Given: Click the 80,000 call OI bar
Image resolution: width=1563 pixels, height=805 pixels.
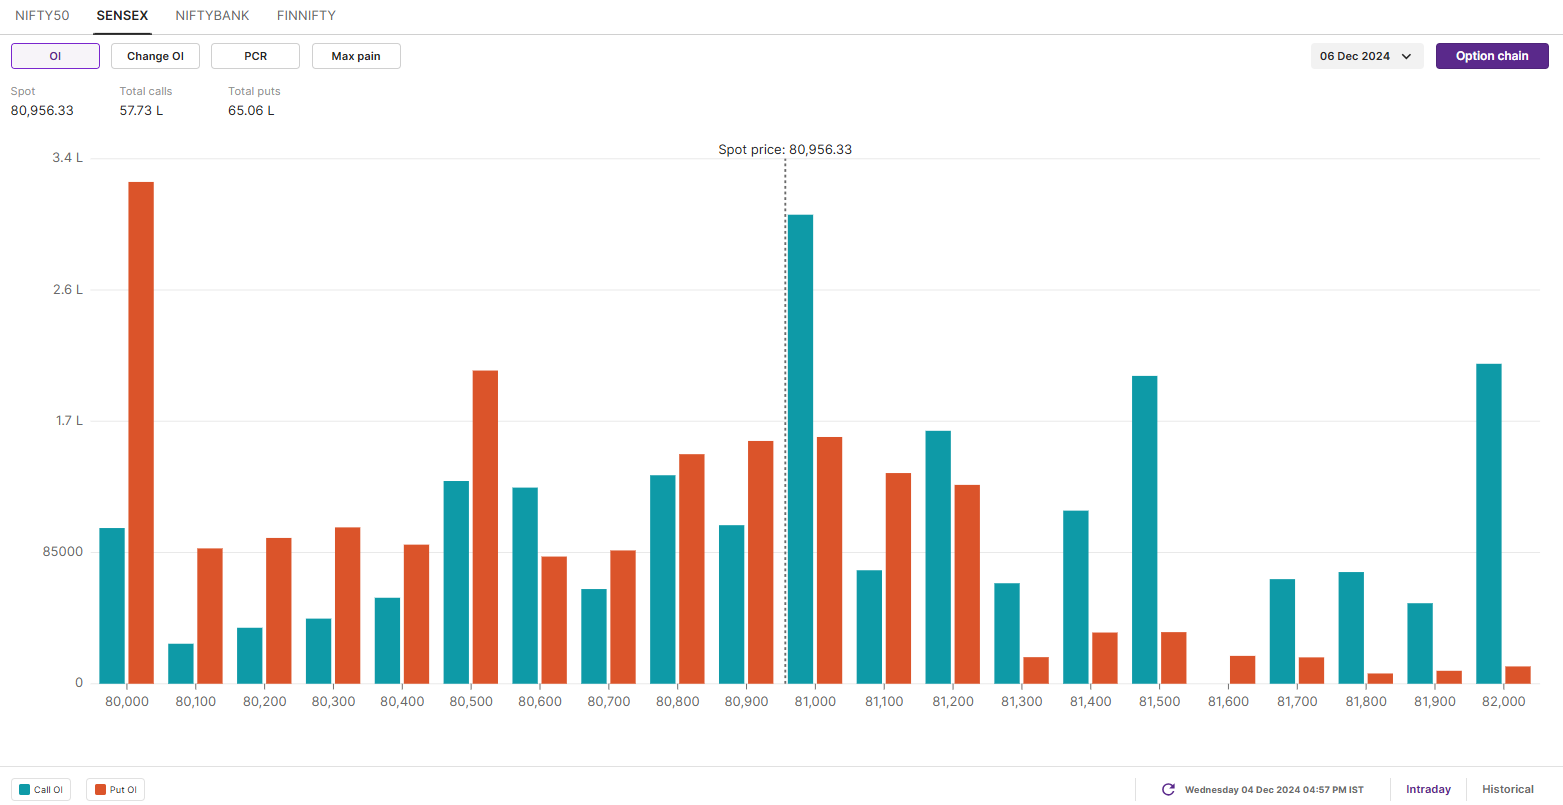Looking at the screenshot, I should (112, 606).
